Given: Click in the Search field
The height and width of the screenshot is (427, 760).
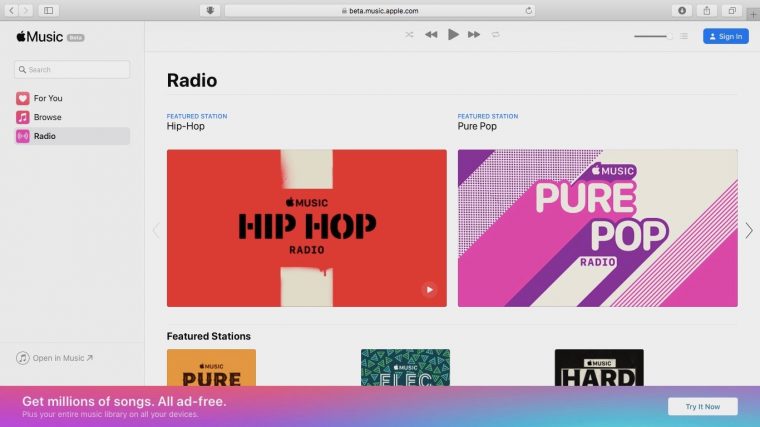Looking at the screenshot, I should (x=72, y=70).
